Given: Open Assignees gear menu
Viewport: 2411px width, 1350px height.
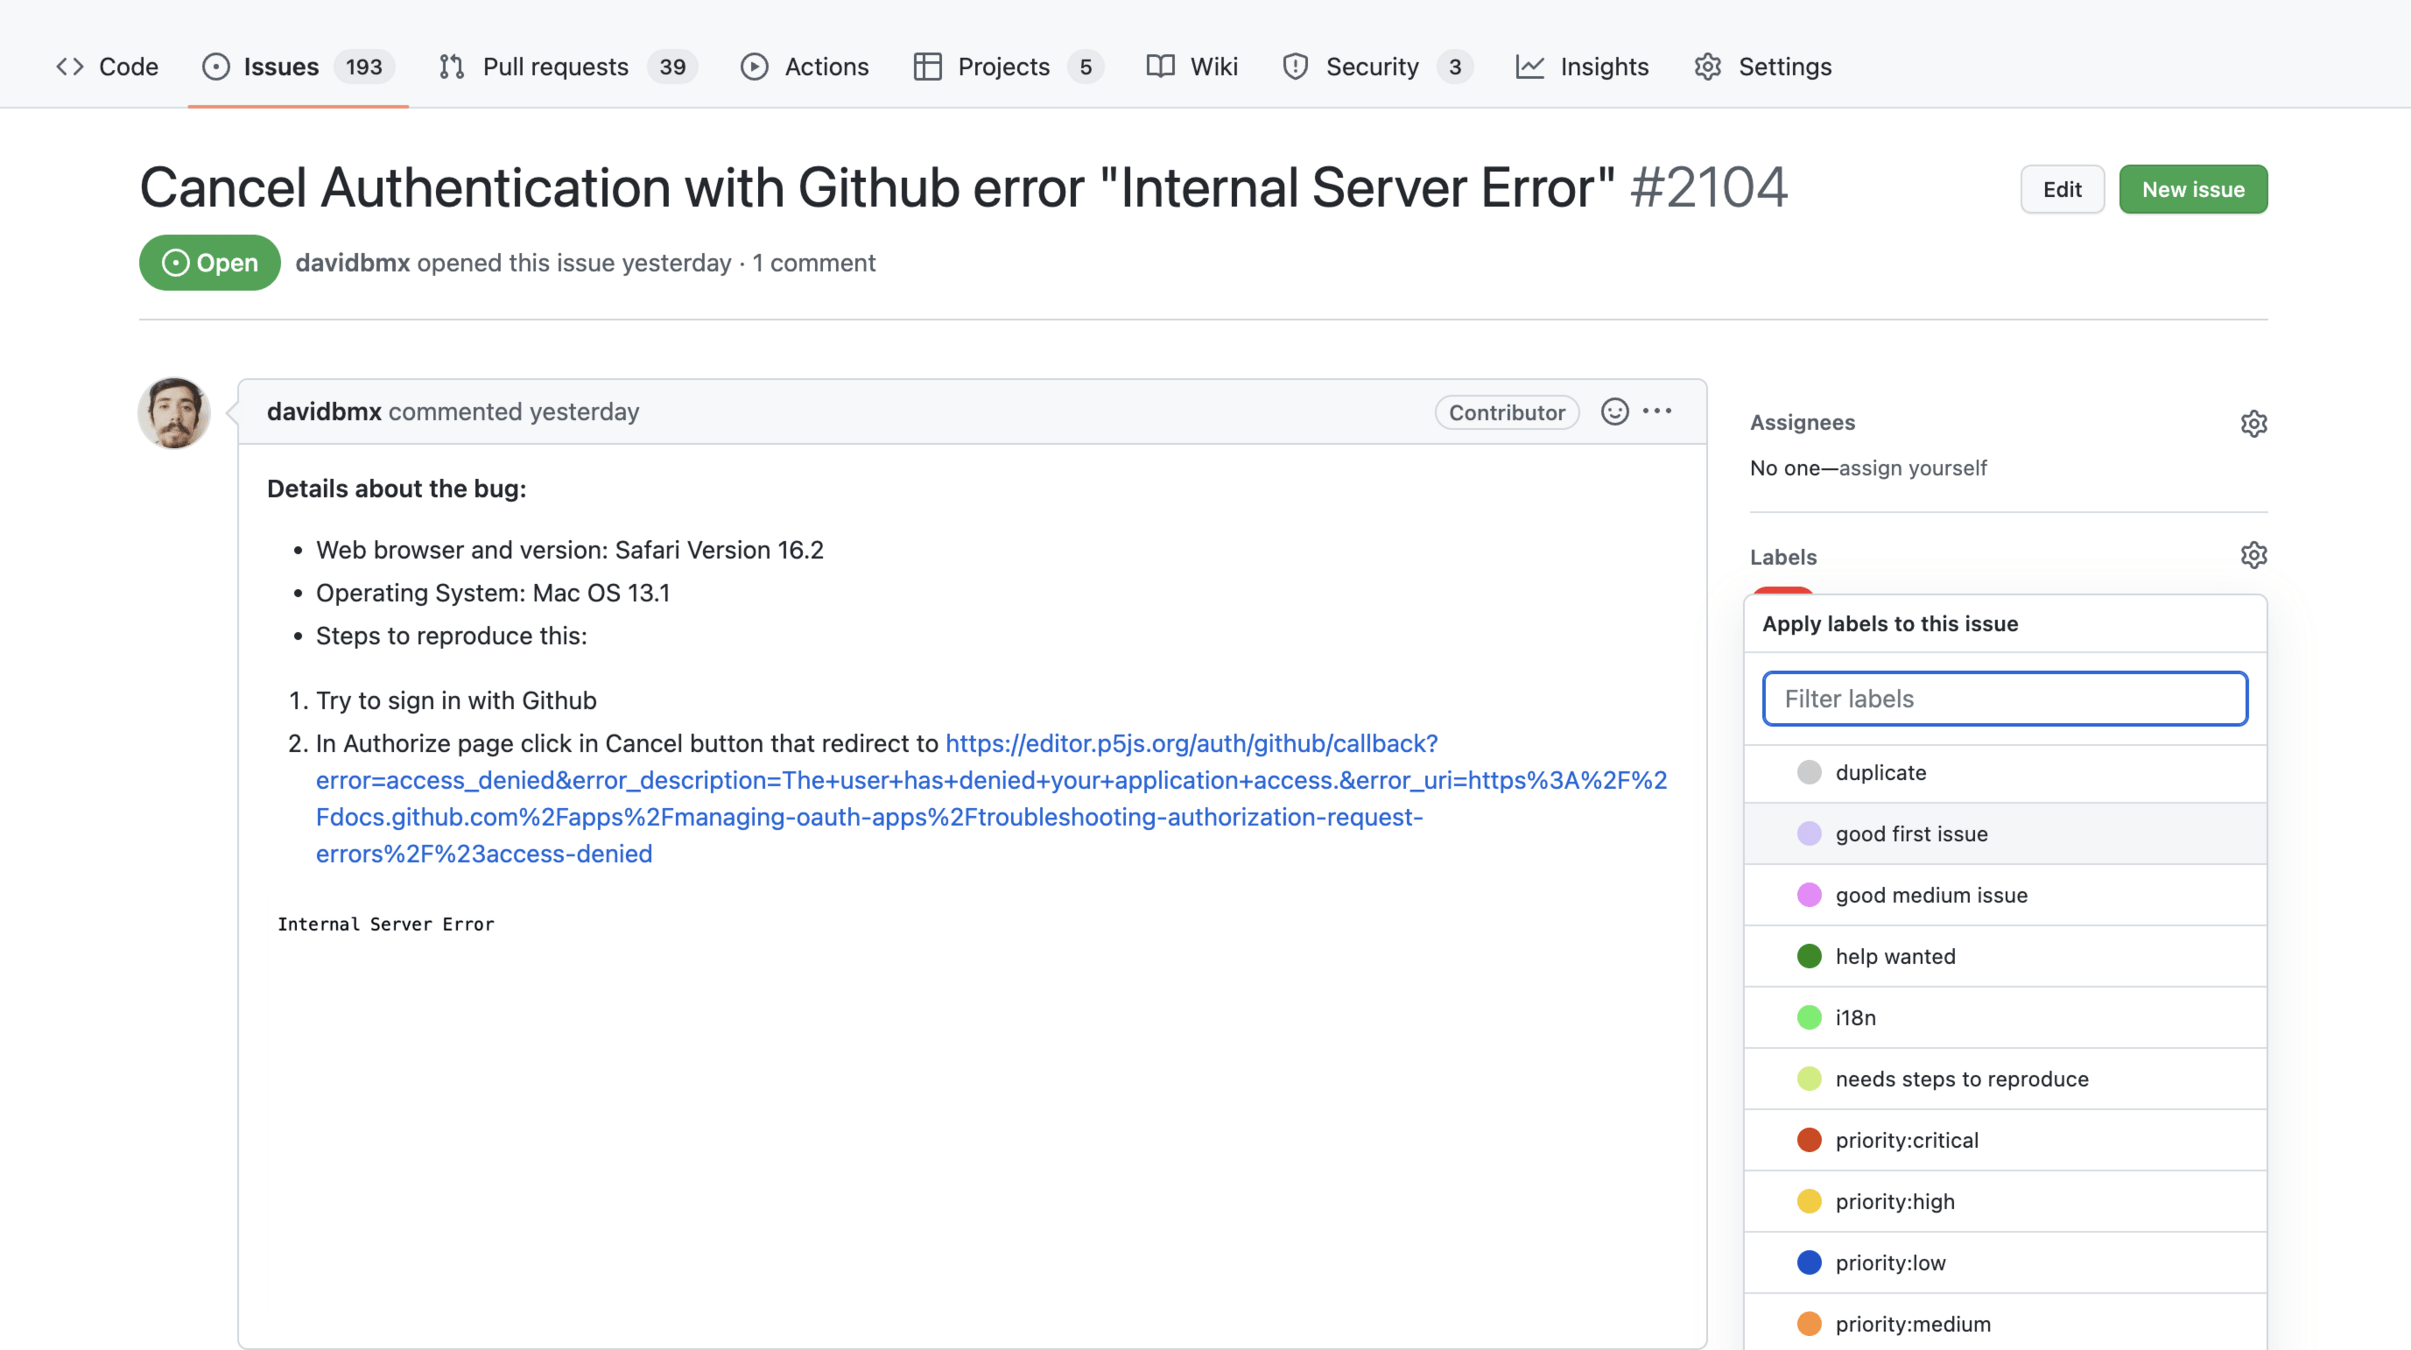Looking at the screenshot, I should (2253, 423).
